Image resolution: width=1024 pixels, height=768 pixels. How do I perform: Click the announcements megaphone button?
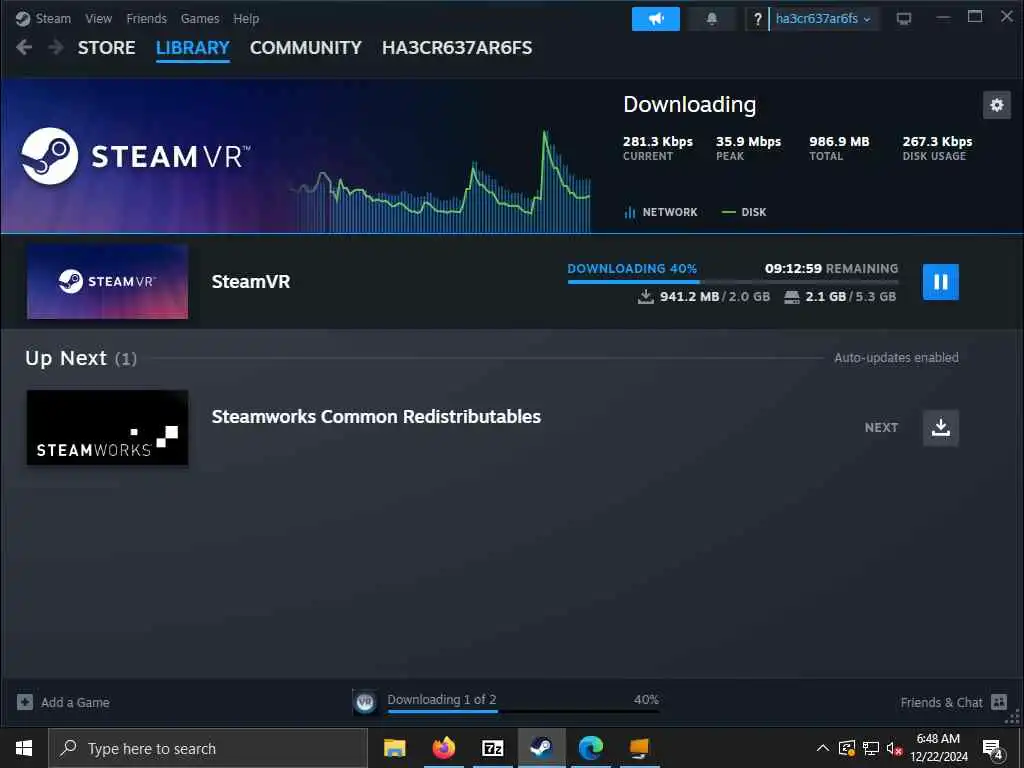(656, 19)
